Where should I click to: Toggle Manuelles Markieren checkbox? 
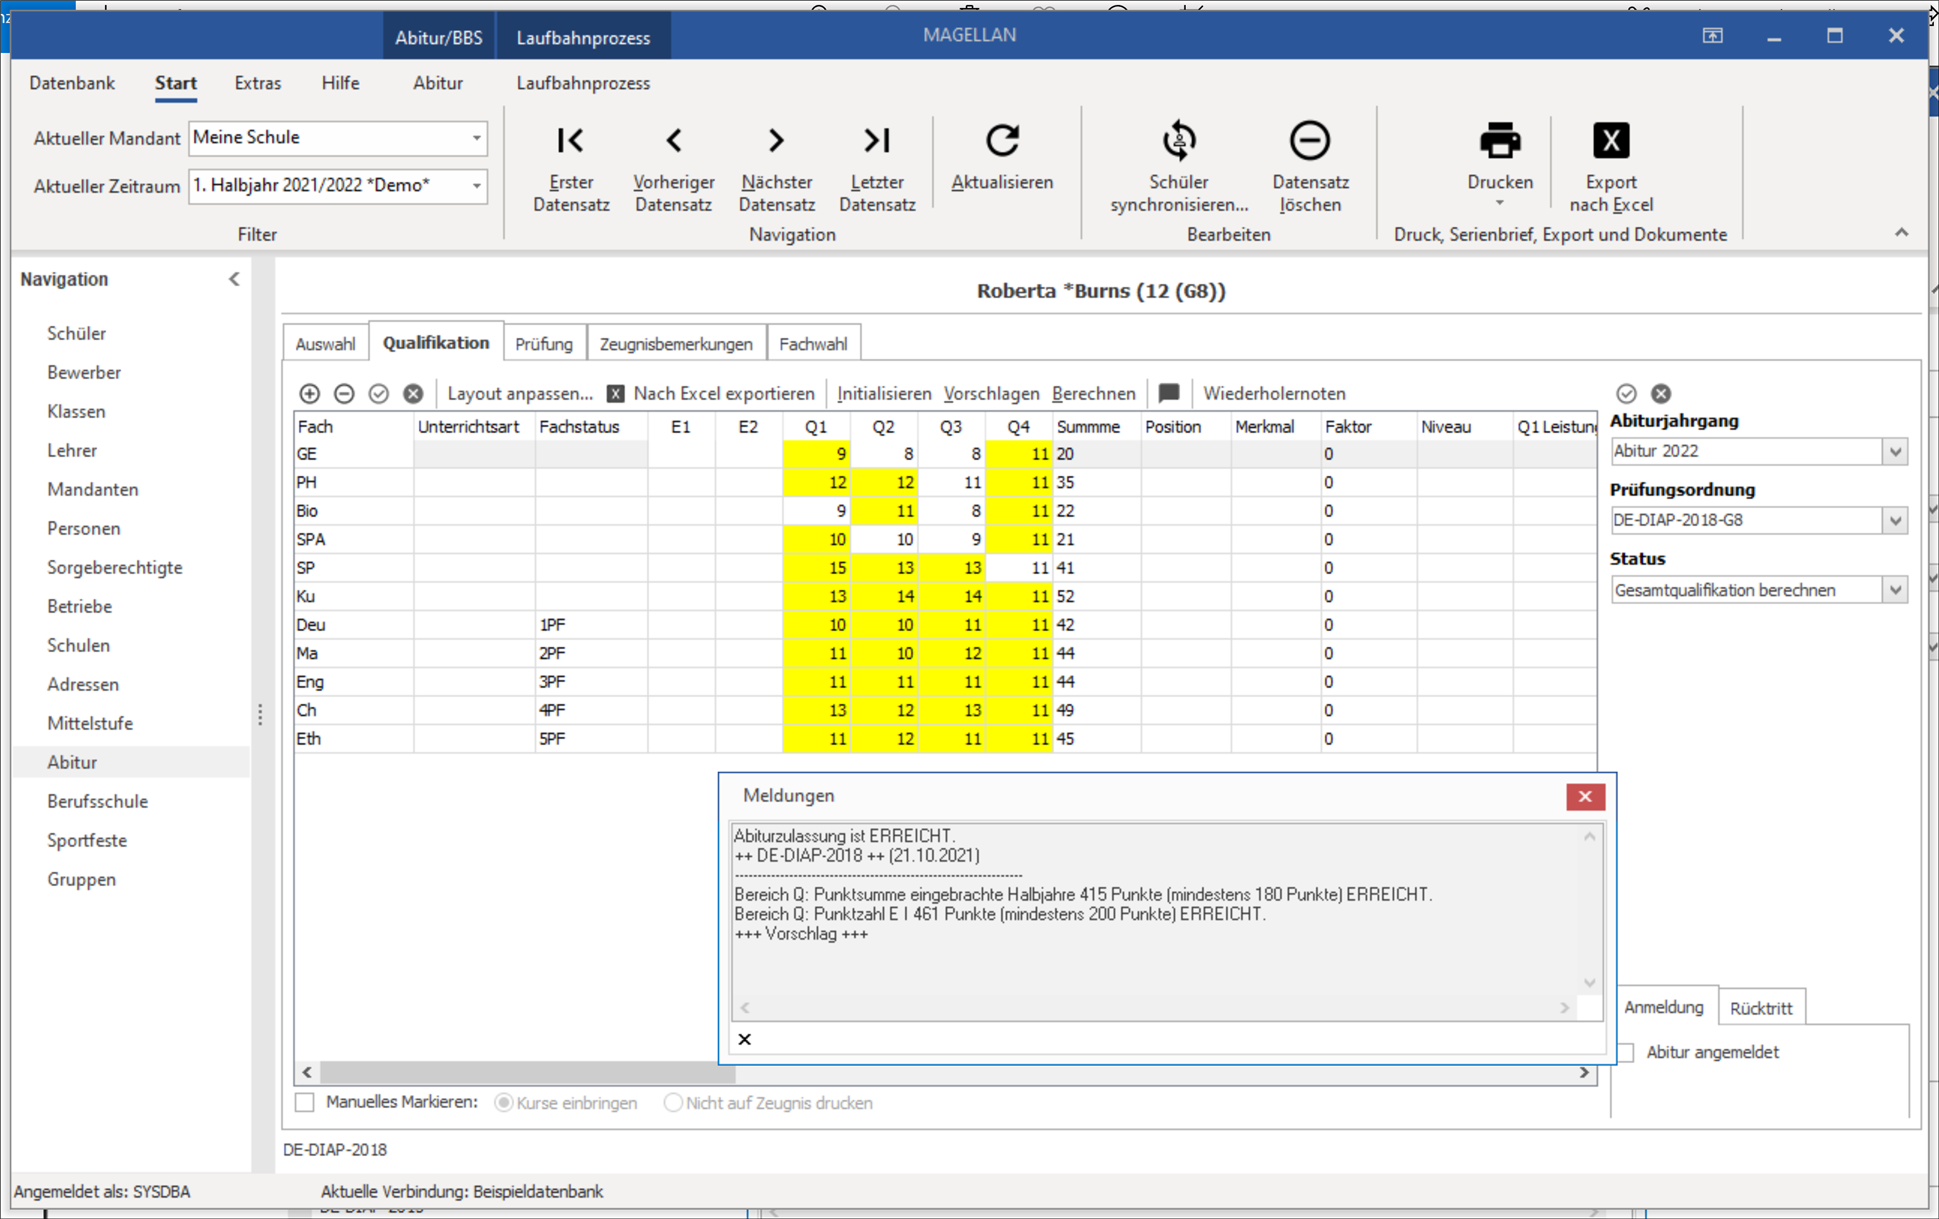point(305,1102)
